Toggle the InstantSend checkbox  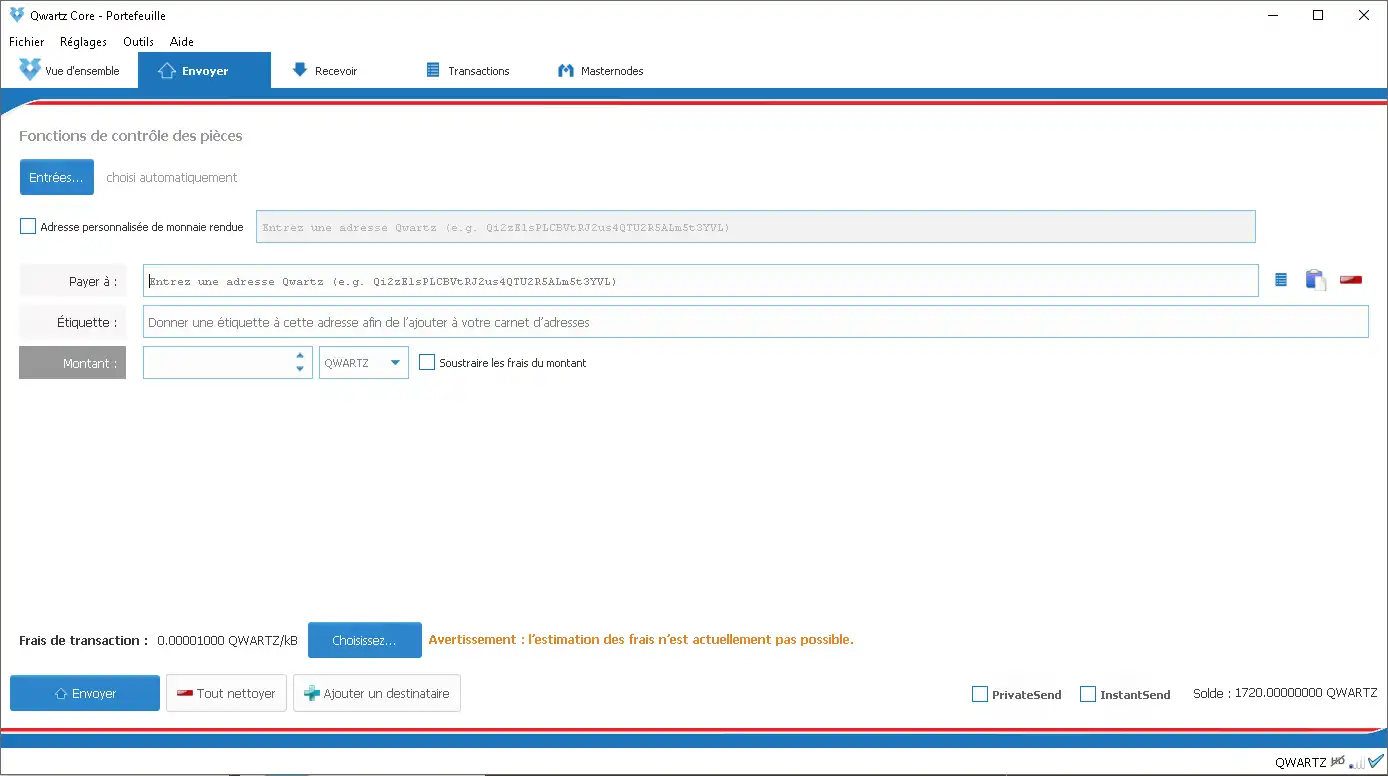click(x=1088, y=694)
